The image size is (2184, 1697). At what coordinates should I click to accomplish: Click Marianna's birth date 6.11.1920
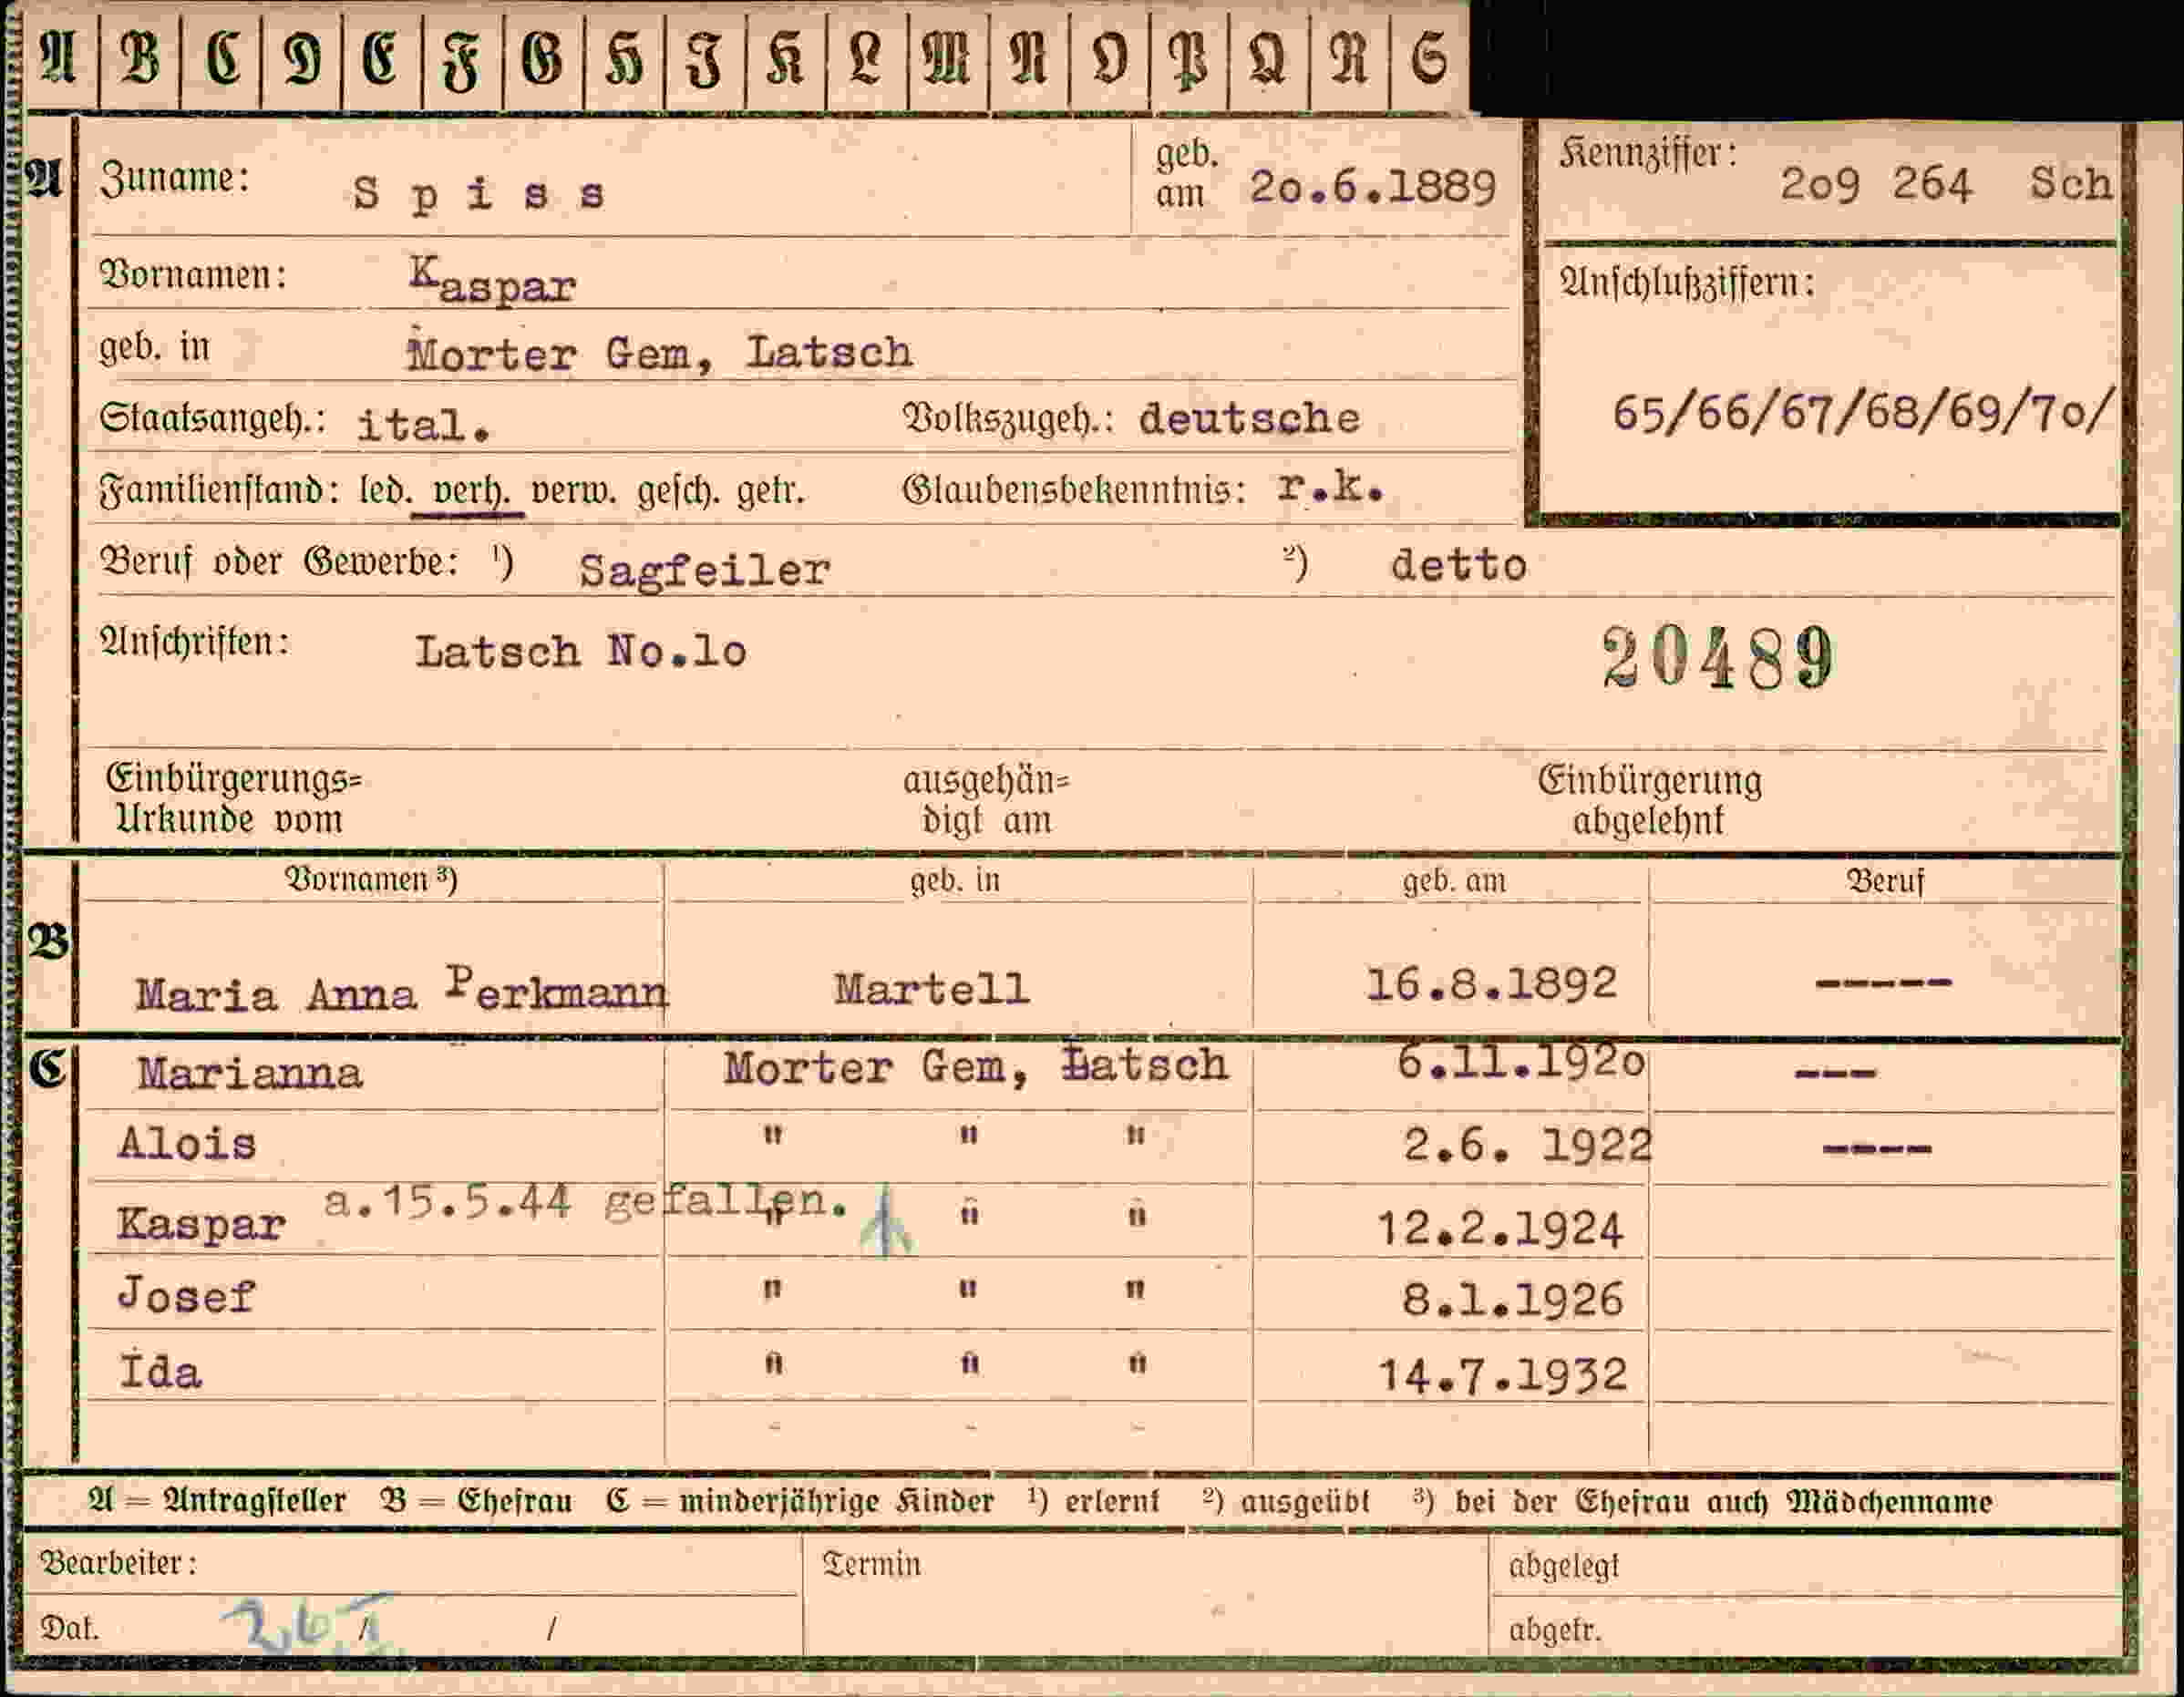click(x=1521, y=1061)
